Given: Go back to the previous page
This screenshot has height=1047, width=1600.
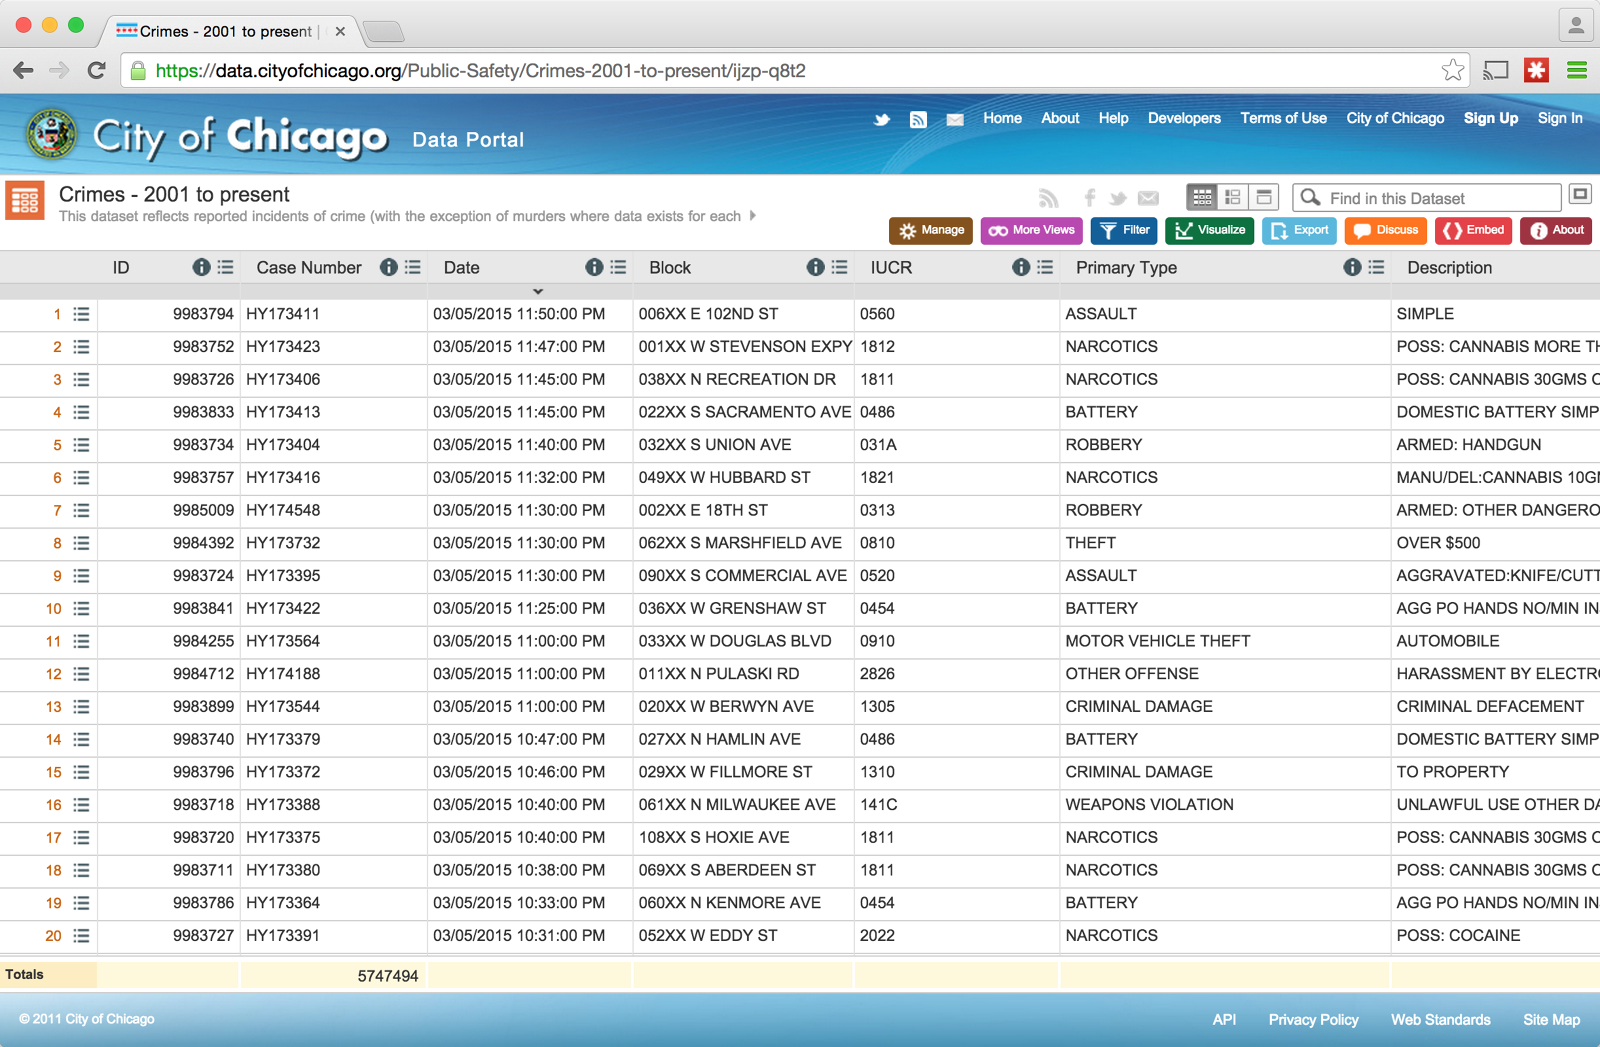Looking at the screenshot, I should pos(23,70).
